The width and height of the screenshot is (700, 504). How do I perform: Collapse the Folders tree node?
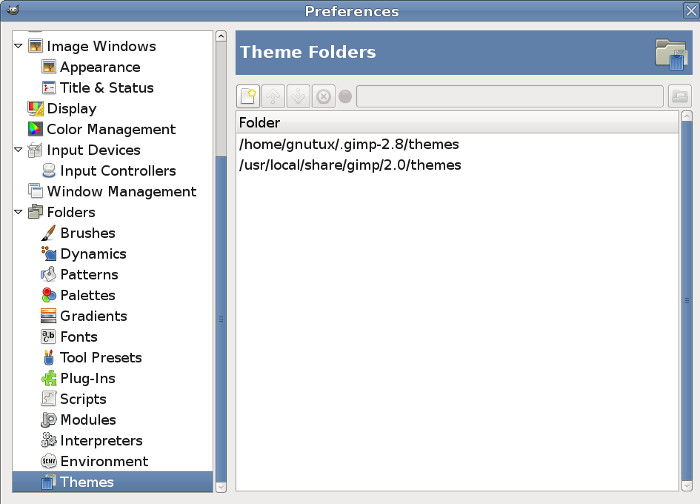coord(18,212)
